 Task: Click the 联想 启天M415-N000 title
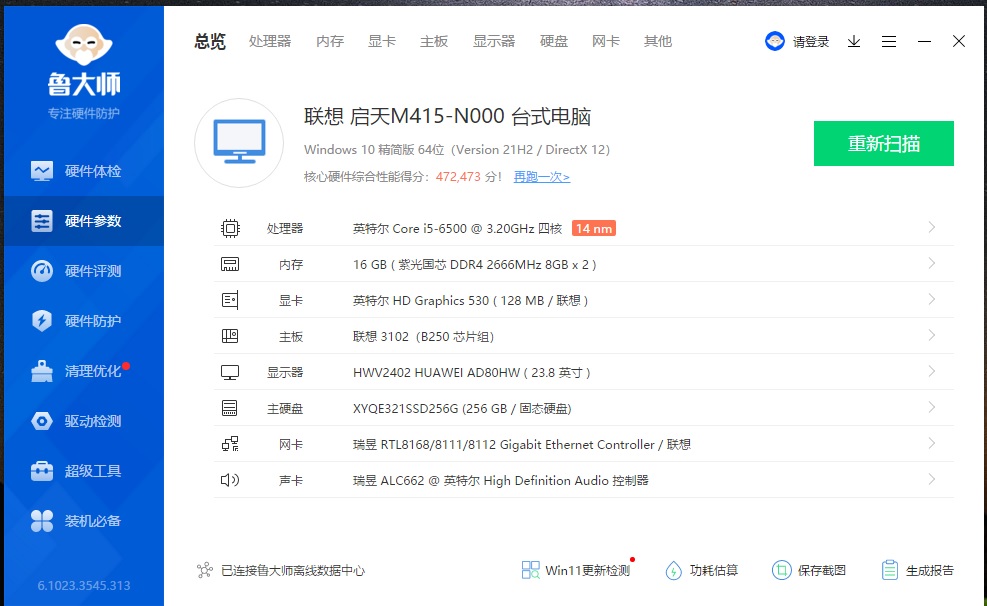click(448, 116)
